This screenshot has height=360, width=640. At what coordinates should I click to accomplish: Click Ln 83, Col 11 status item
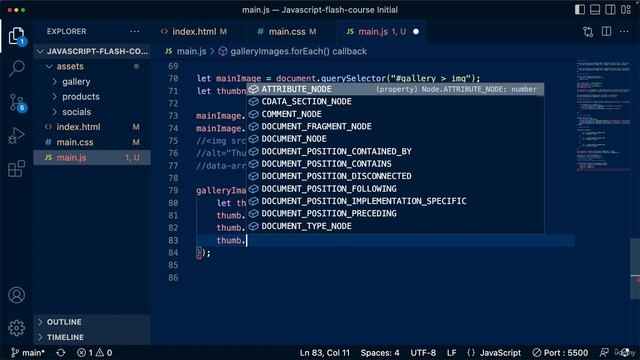pos(324,353)
